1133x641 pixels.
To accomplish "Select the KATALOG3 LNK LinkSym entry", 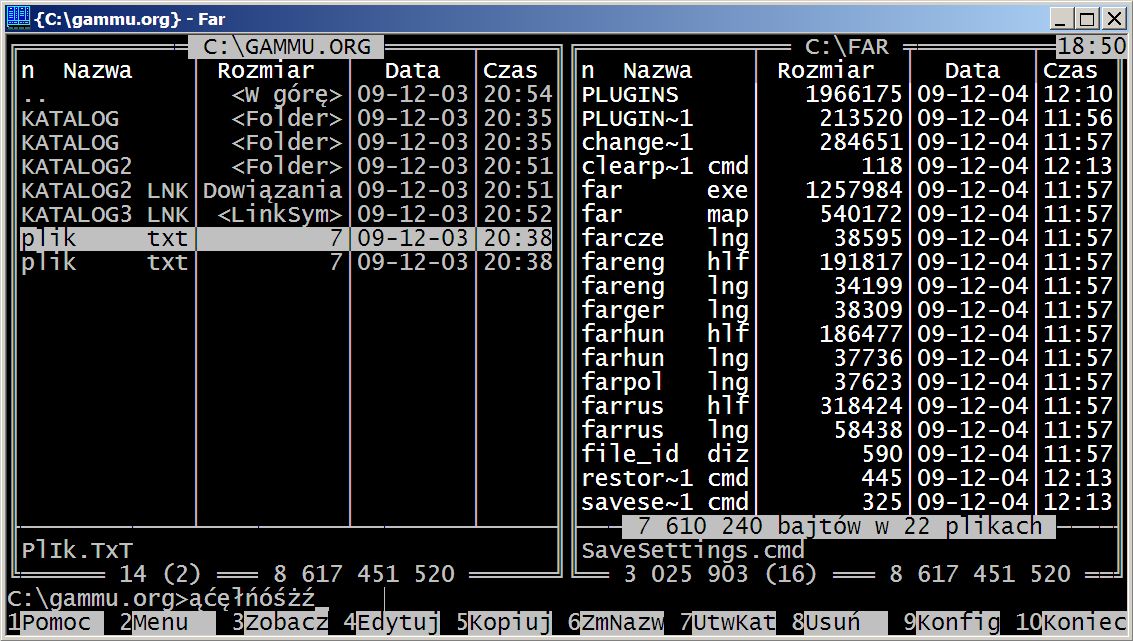I will pos(286,215).
